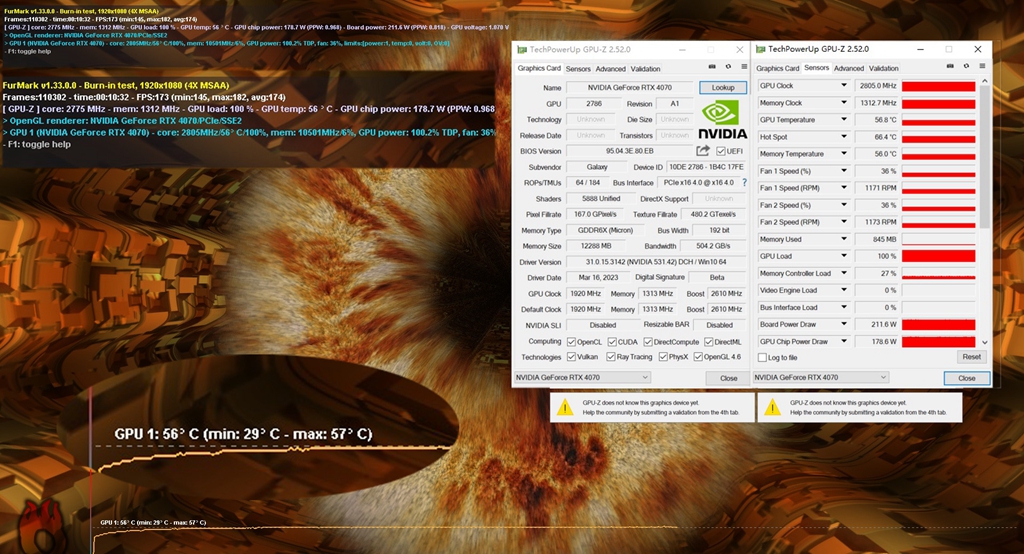Click the Memory Type value 'GDDR6X (Micron)'

click(x=605, y=231)
